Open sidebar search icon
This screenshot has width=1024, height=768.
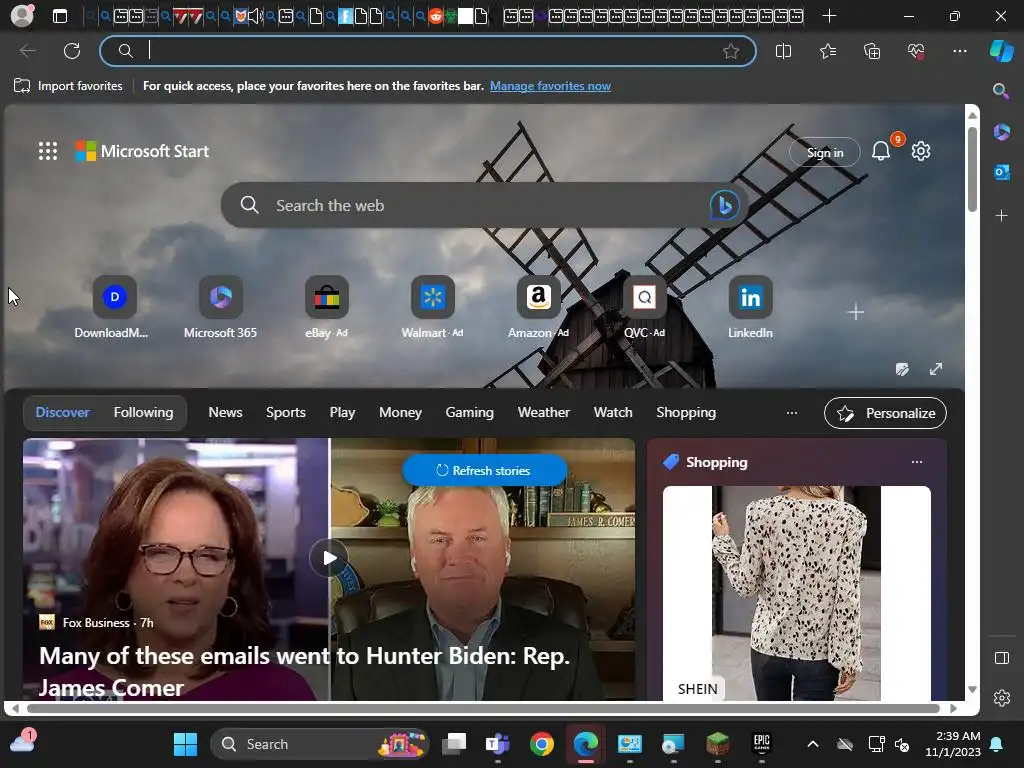point(1001,91)
